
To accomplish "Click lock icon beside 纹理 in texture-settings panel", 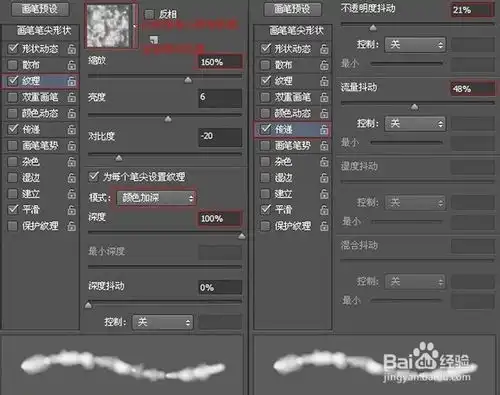I will [72, 81].
